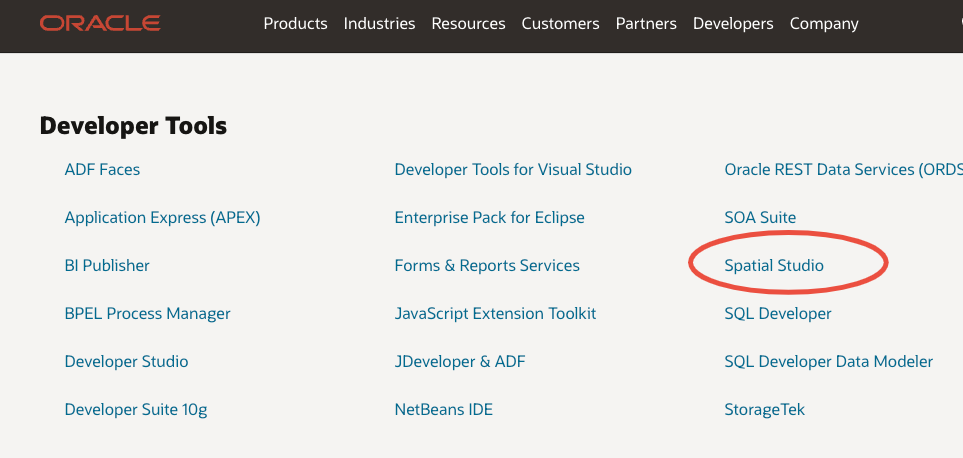The height and width of the screenshot is (458, 963).
Task: Open the ADF Faces link
Action: coord(102,170)
